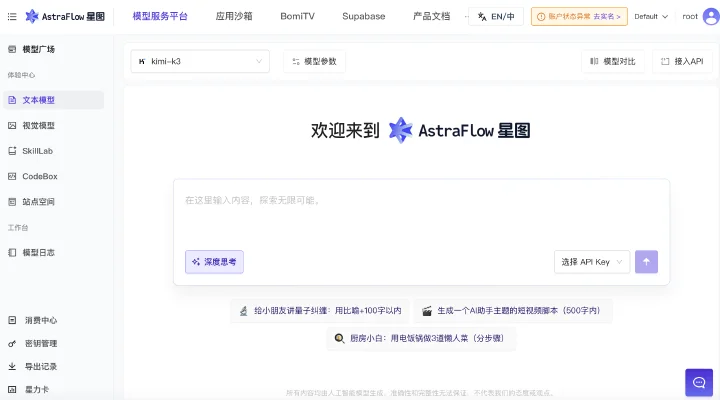Viewport: 720px width, 400px height.
Task: Expand the 选择 API Key dropdown
Action: [592, 262]
